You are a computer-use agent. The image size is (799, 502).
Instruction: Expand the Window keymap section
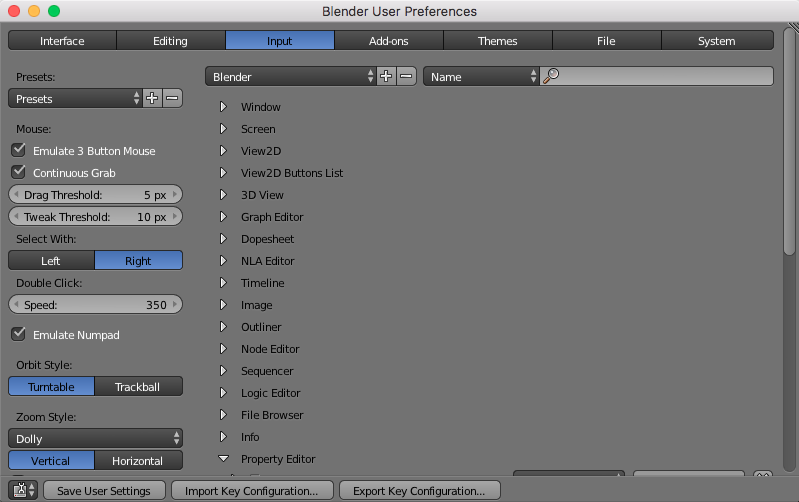tap(223, 107)
